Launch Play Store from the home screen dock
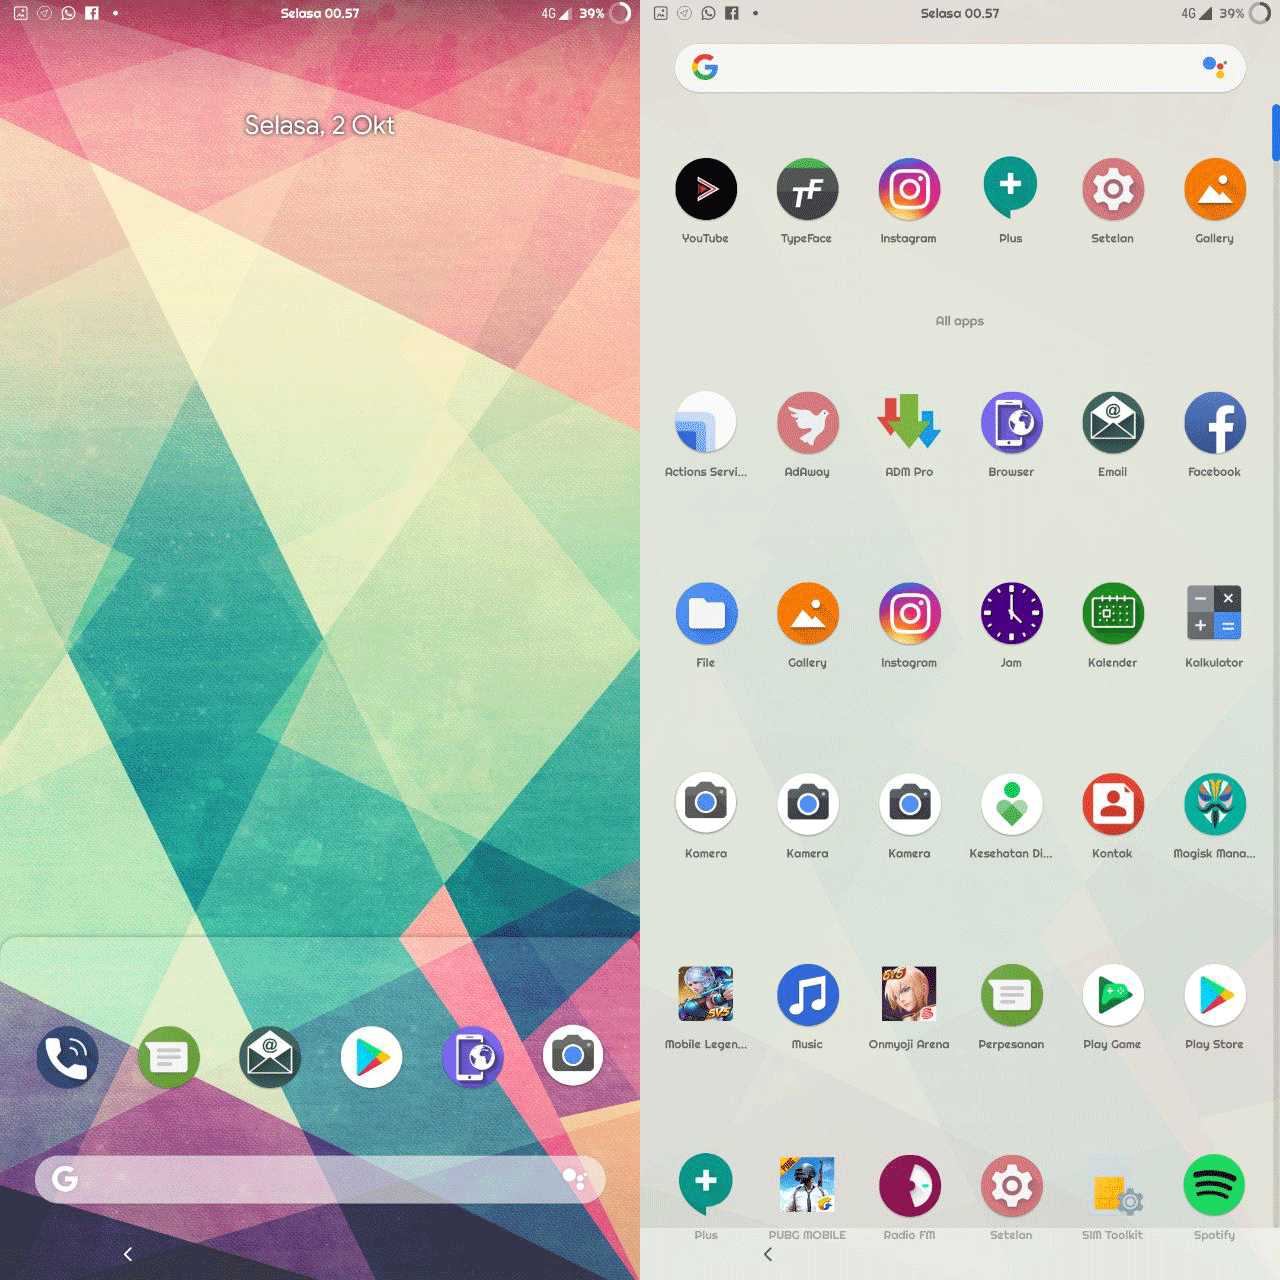Image resolution: width=1280 pixels, height=1280 pixels. tap(371, 1057)
